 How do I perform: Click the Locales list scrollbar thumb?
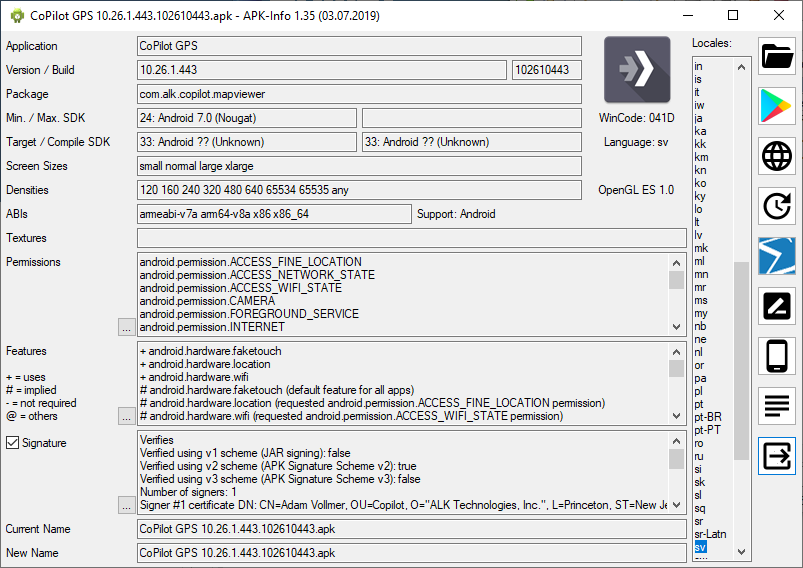point(741,361)
